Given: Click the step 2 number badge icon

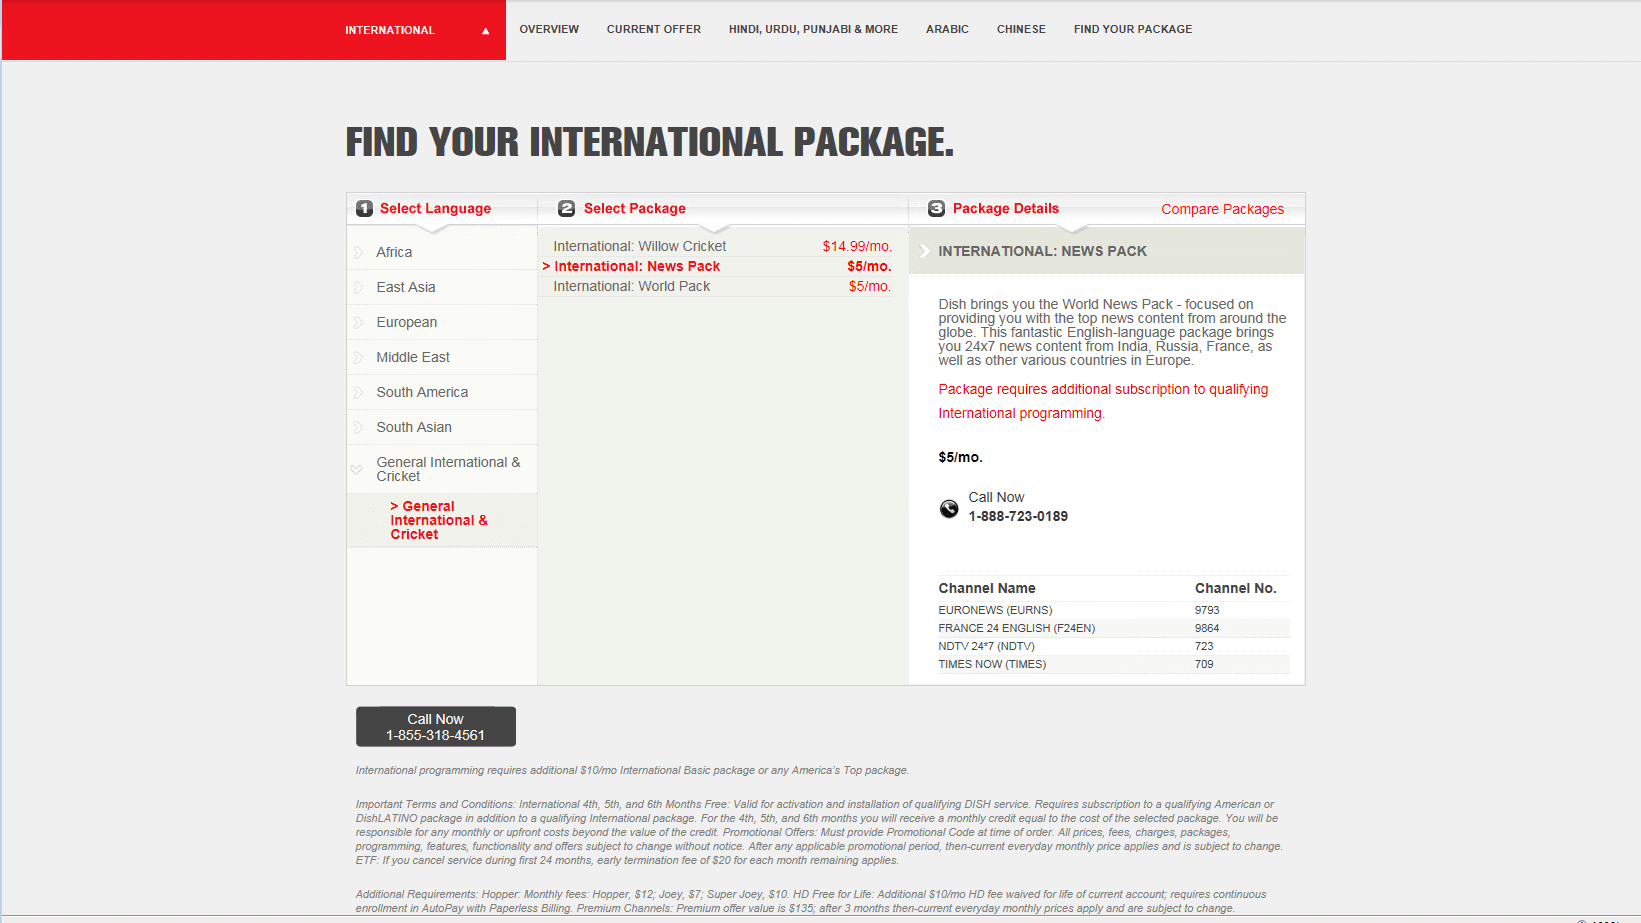Looking at the screenshot, I should (567, 208).
